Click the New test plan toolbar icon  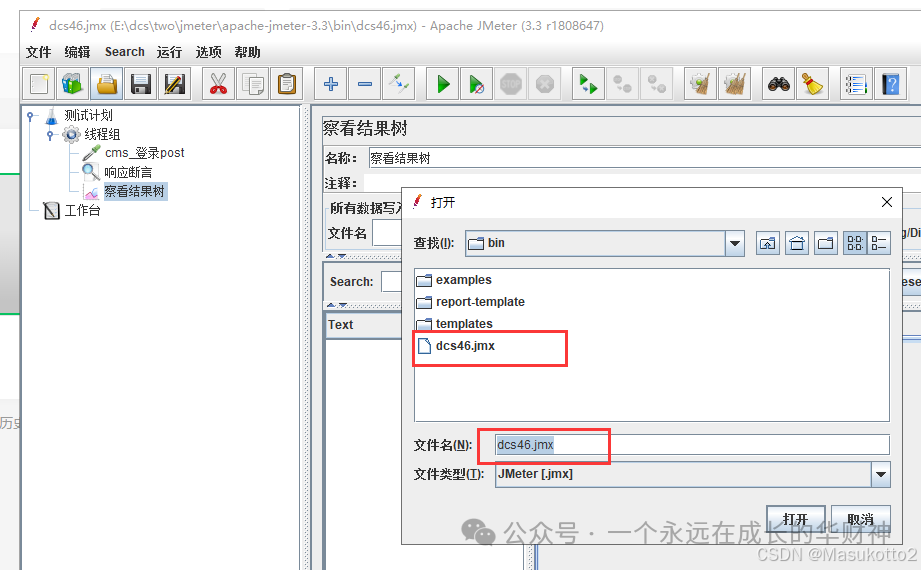coord(39,84)
